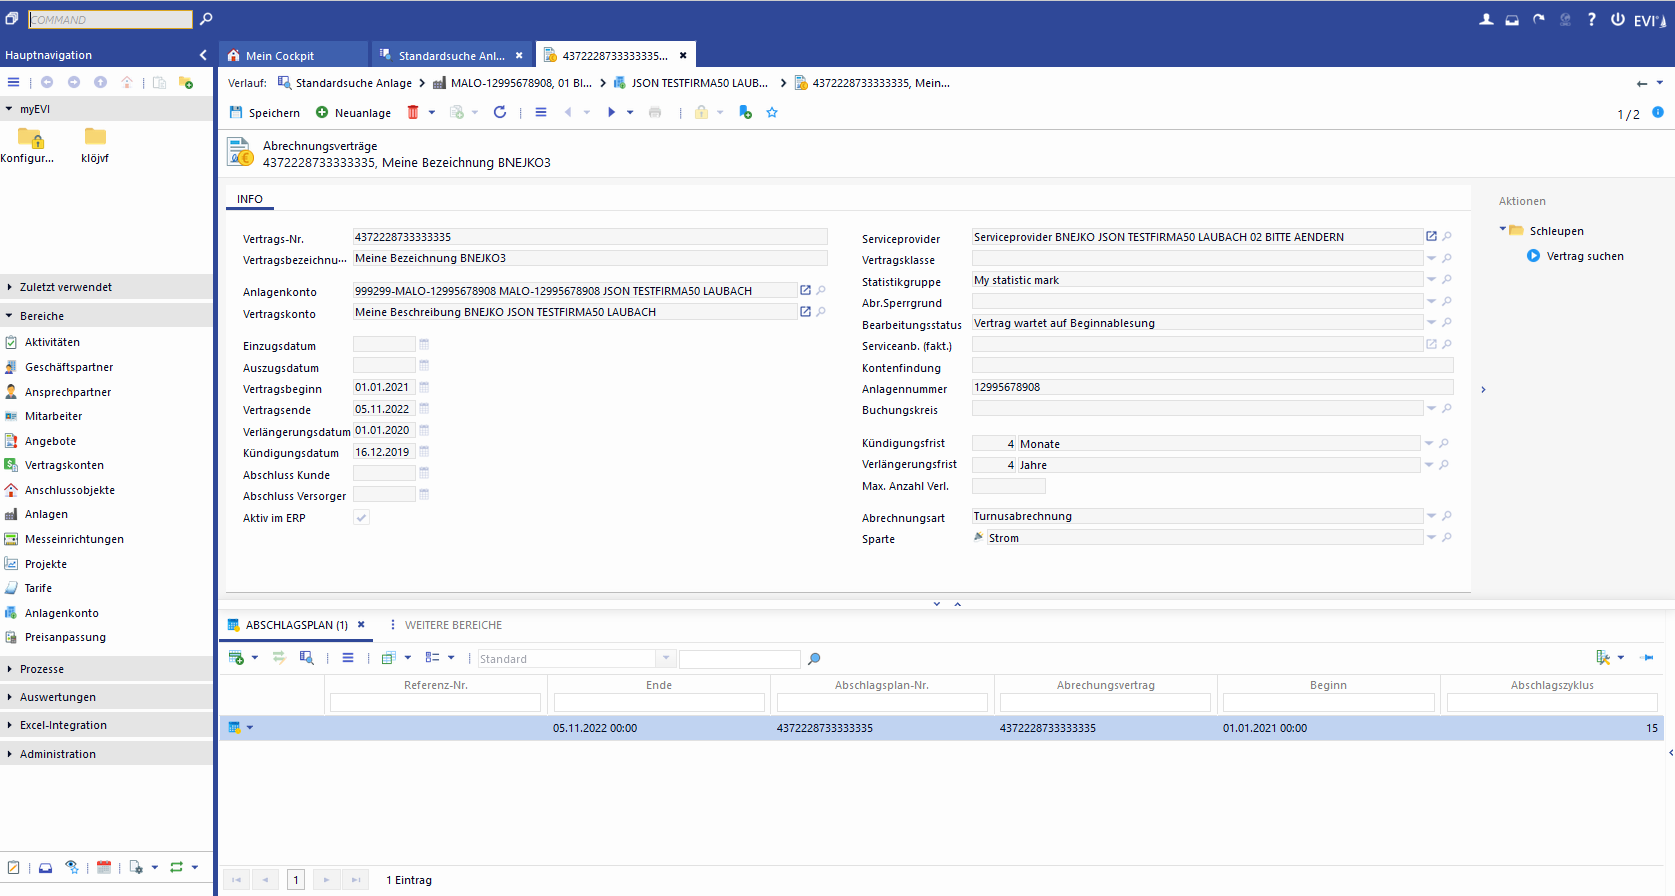Image resolution: width=1675 pixels, height=896 pixels.
Task: Click the COMMAND input field
Action: (x=110, y=20)
